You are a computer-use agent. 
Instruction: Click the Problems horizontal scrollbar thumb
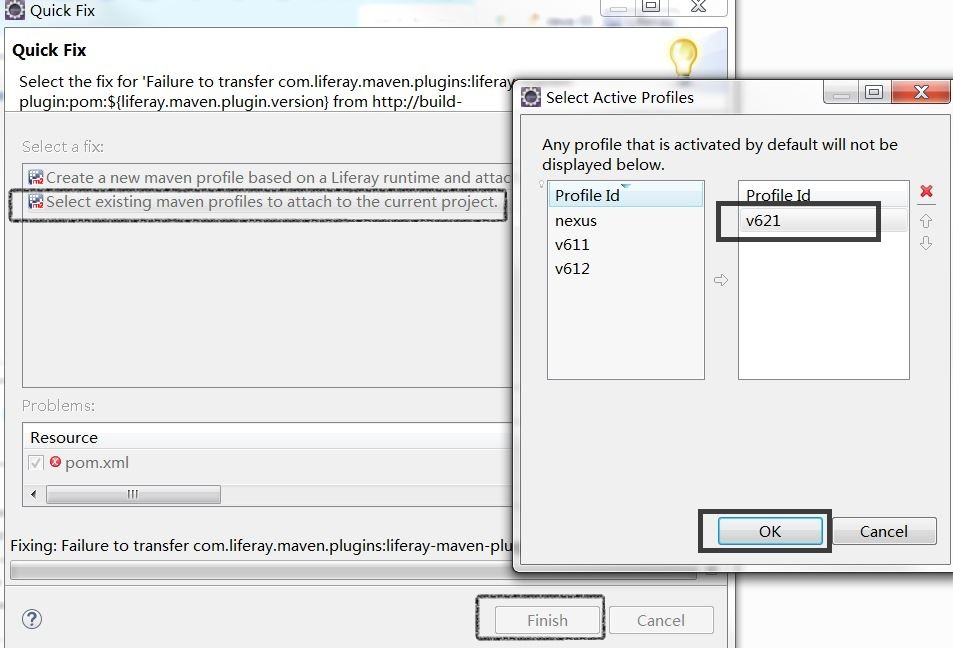coord(133,494)
